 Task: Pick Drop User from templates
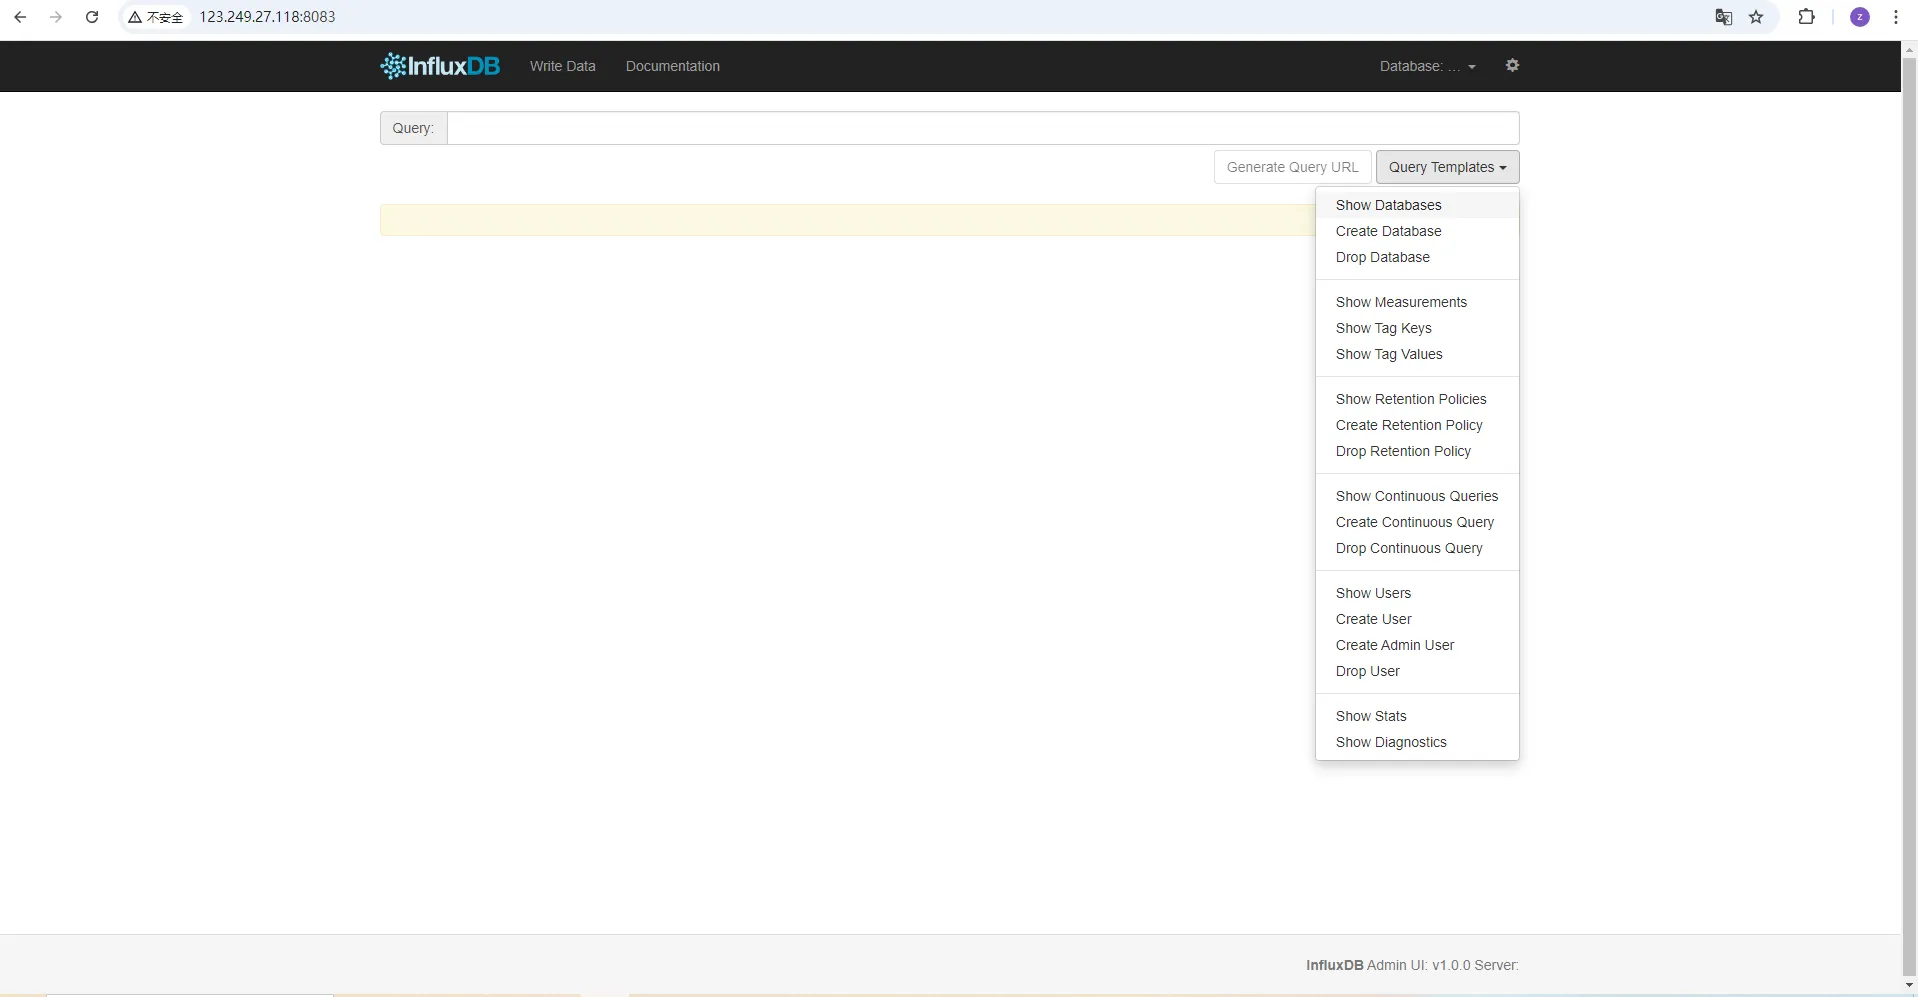[x=1417, y=671]
